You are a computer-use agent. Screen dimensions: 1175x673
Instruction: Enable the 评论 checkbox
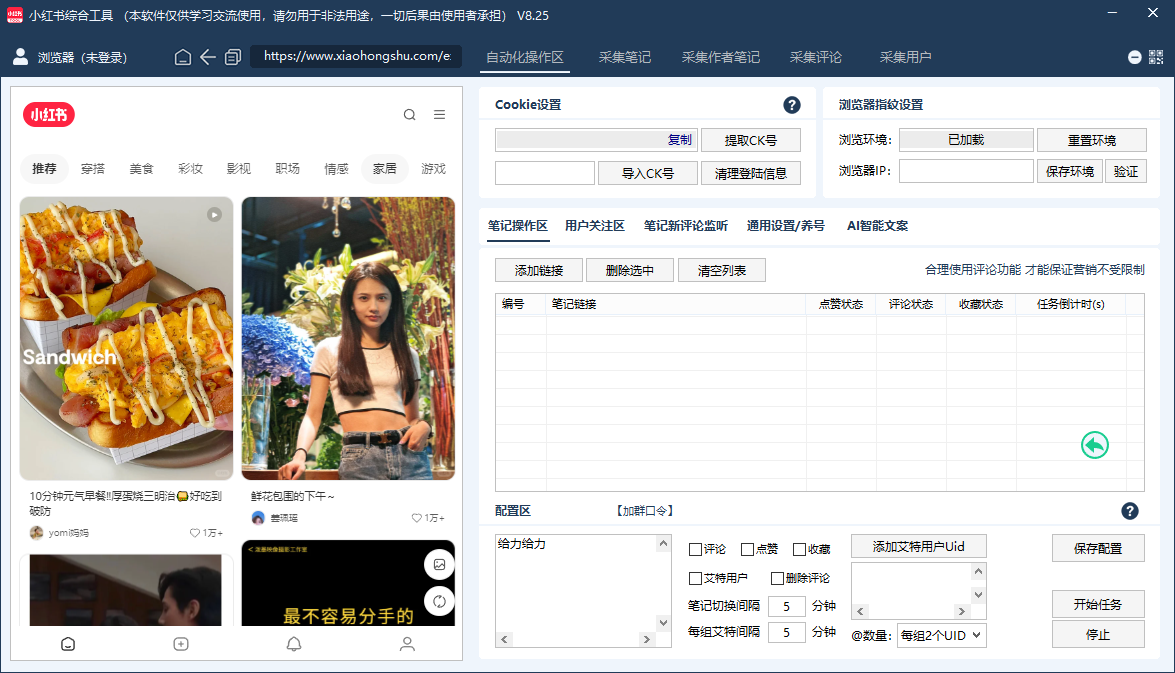pyautogui.click(x=695, y=549)
